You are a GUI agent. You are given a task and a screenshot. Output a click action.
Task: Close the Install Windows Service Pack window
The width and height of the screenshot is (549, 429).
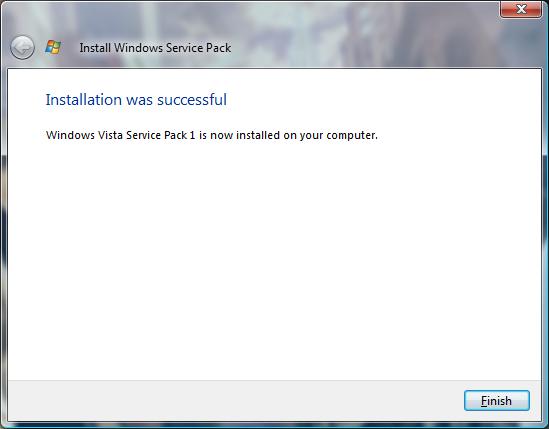[521, 9]
